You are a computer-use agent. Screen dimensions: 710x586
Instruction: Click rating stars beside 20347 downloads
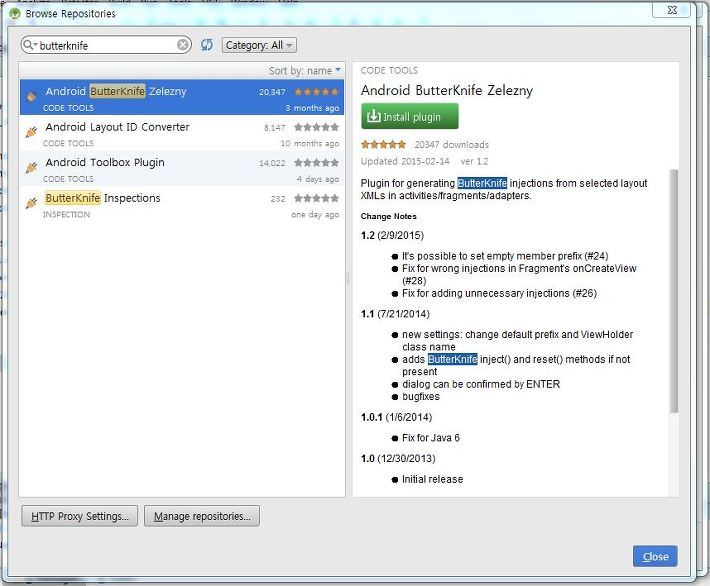click(x=384, y=144)
